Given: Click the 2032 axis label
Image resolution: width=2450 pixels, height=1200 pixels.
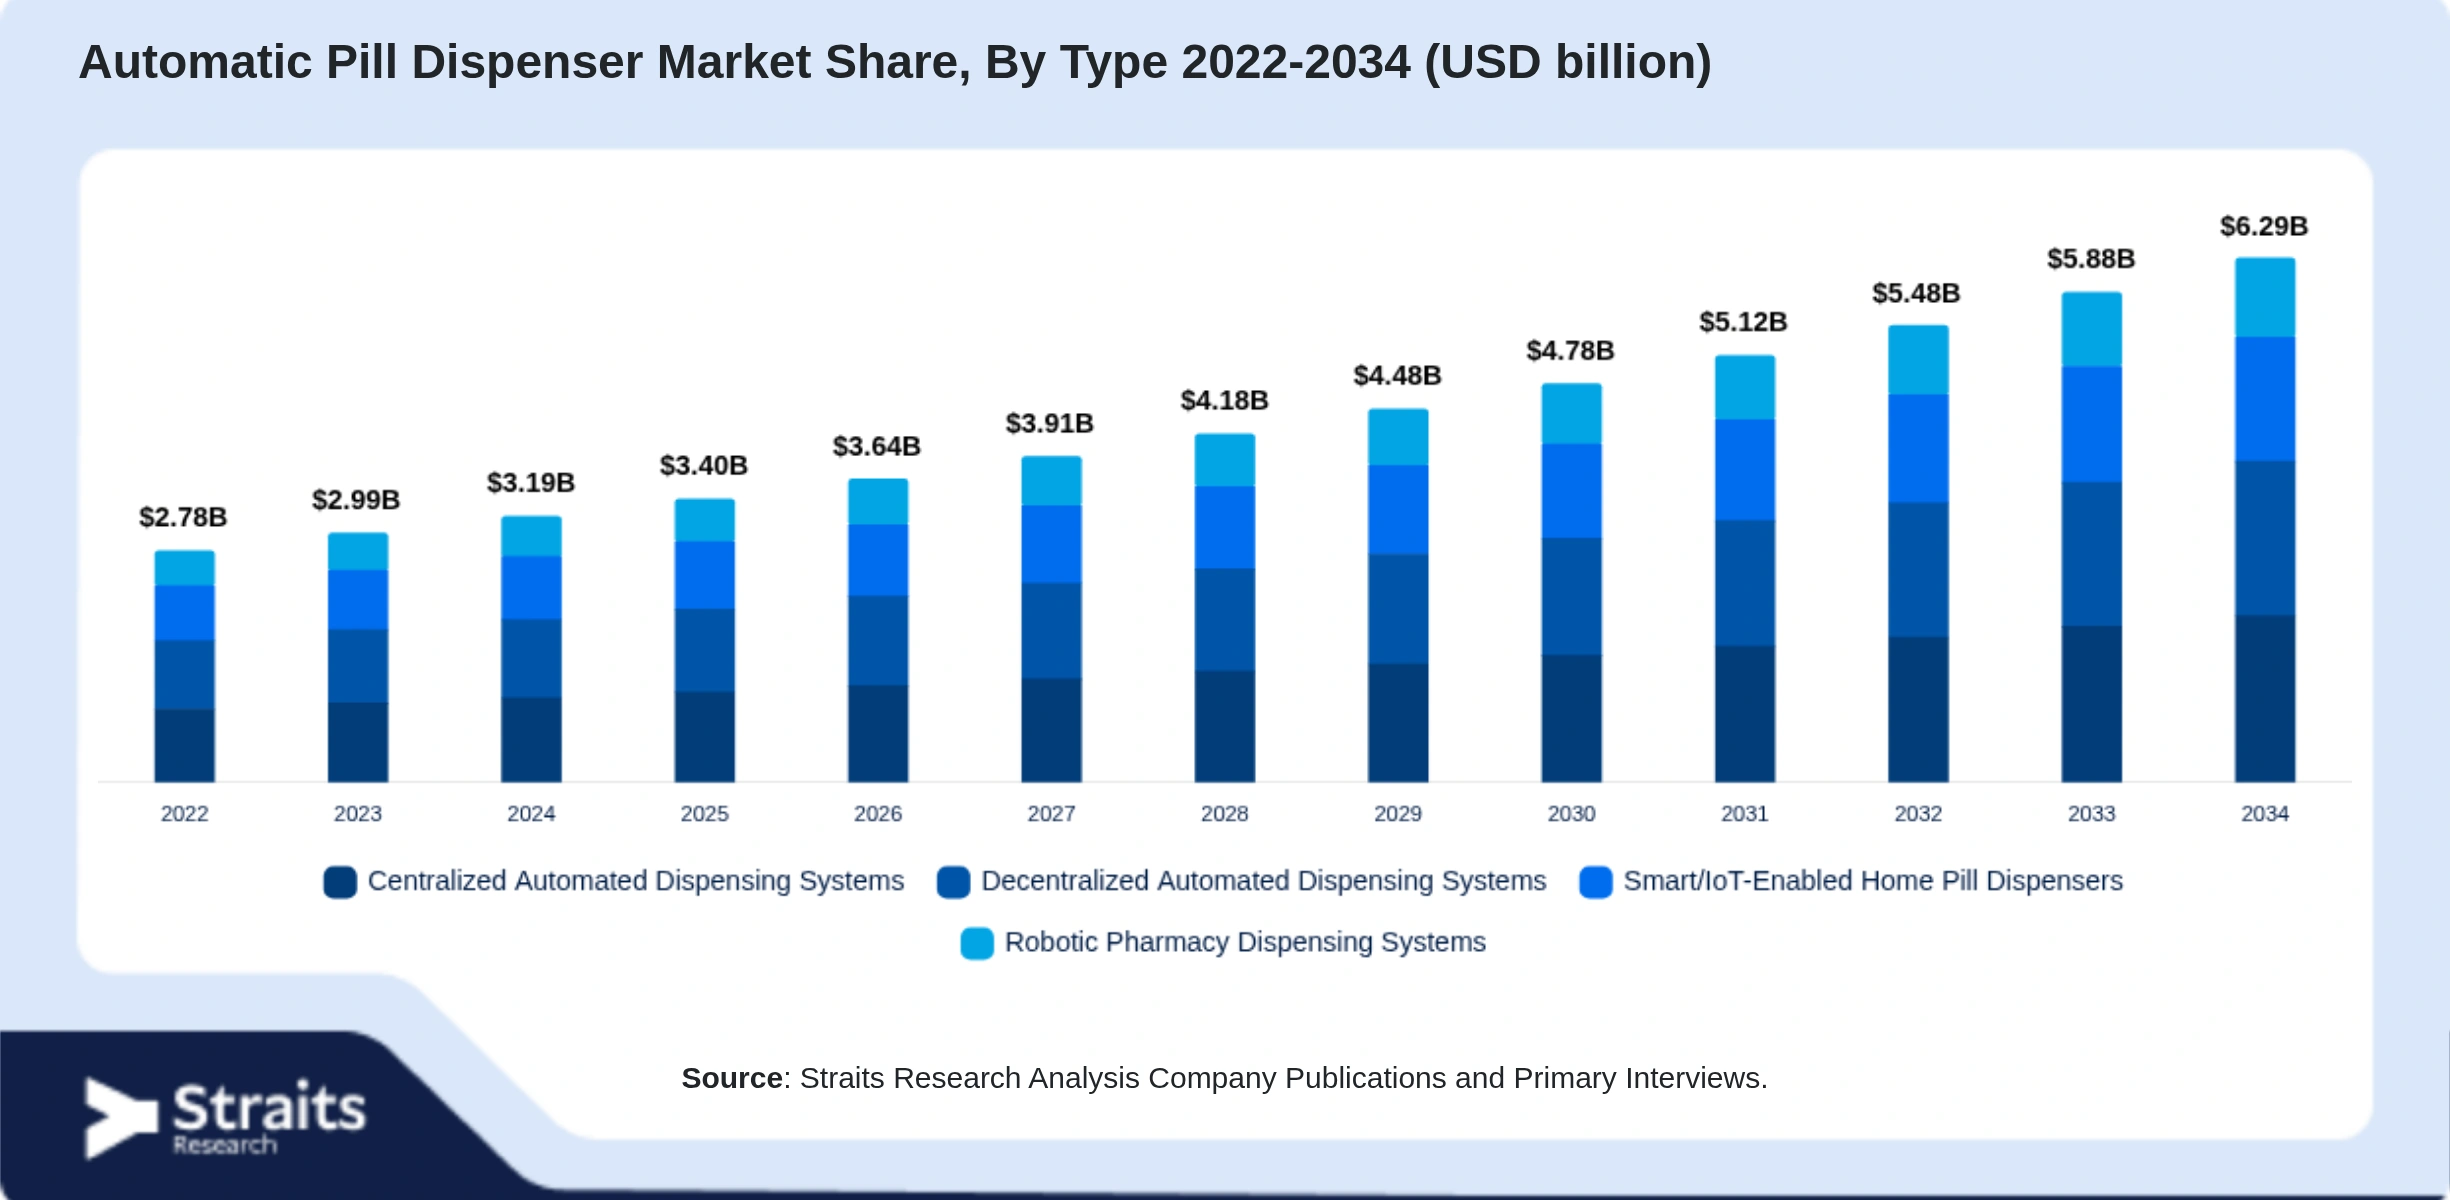Looking at the screenshot, I should pos(1919,814).
